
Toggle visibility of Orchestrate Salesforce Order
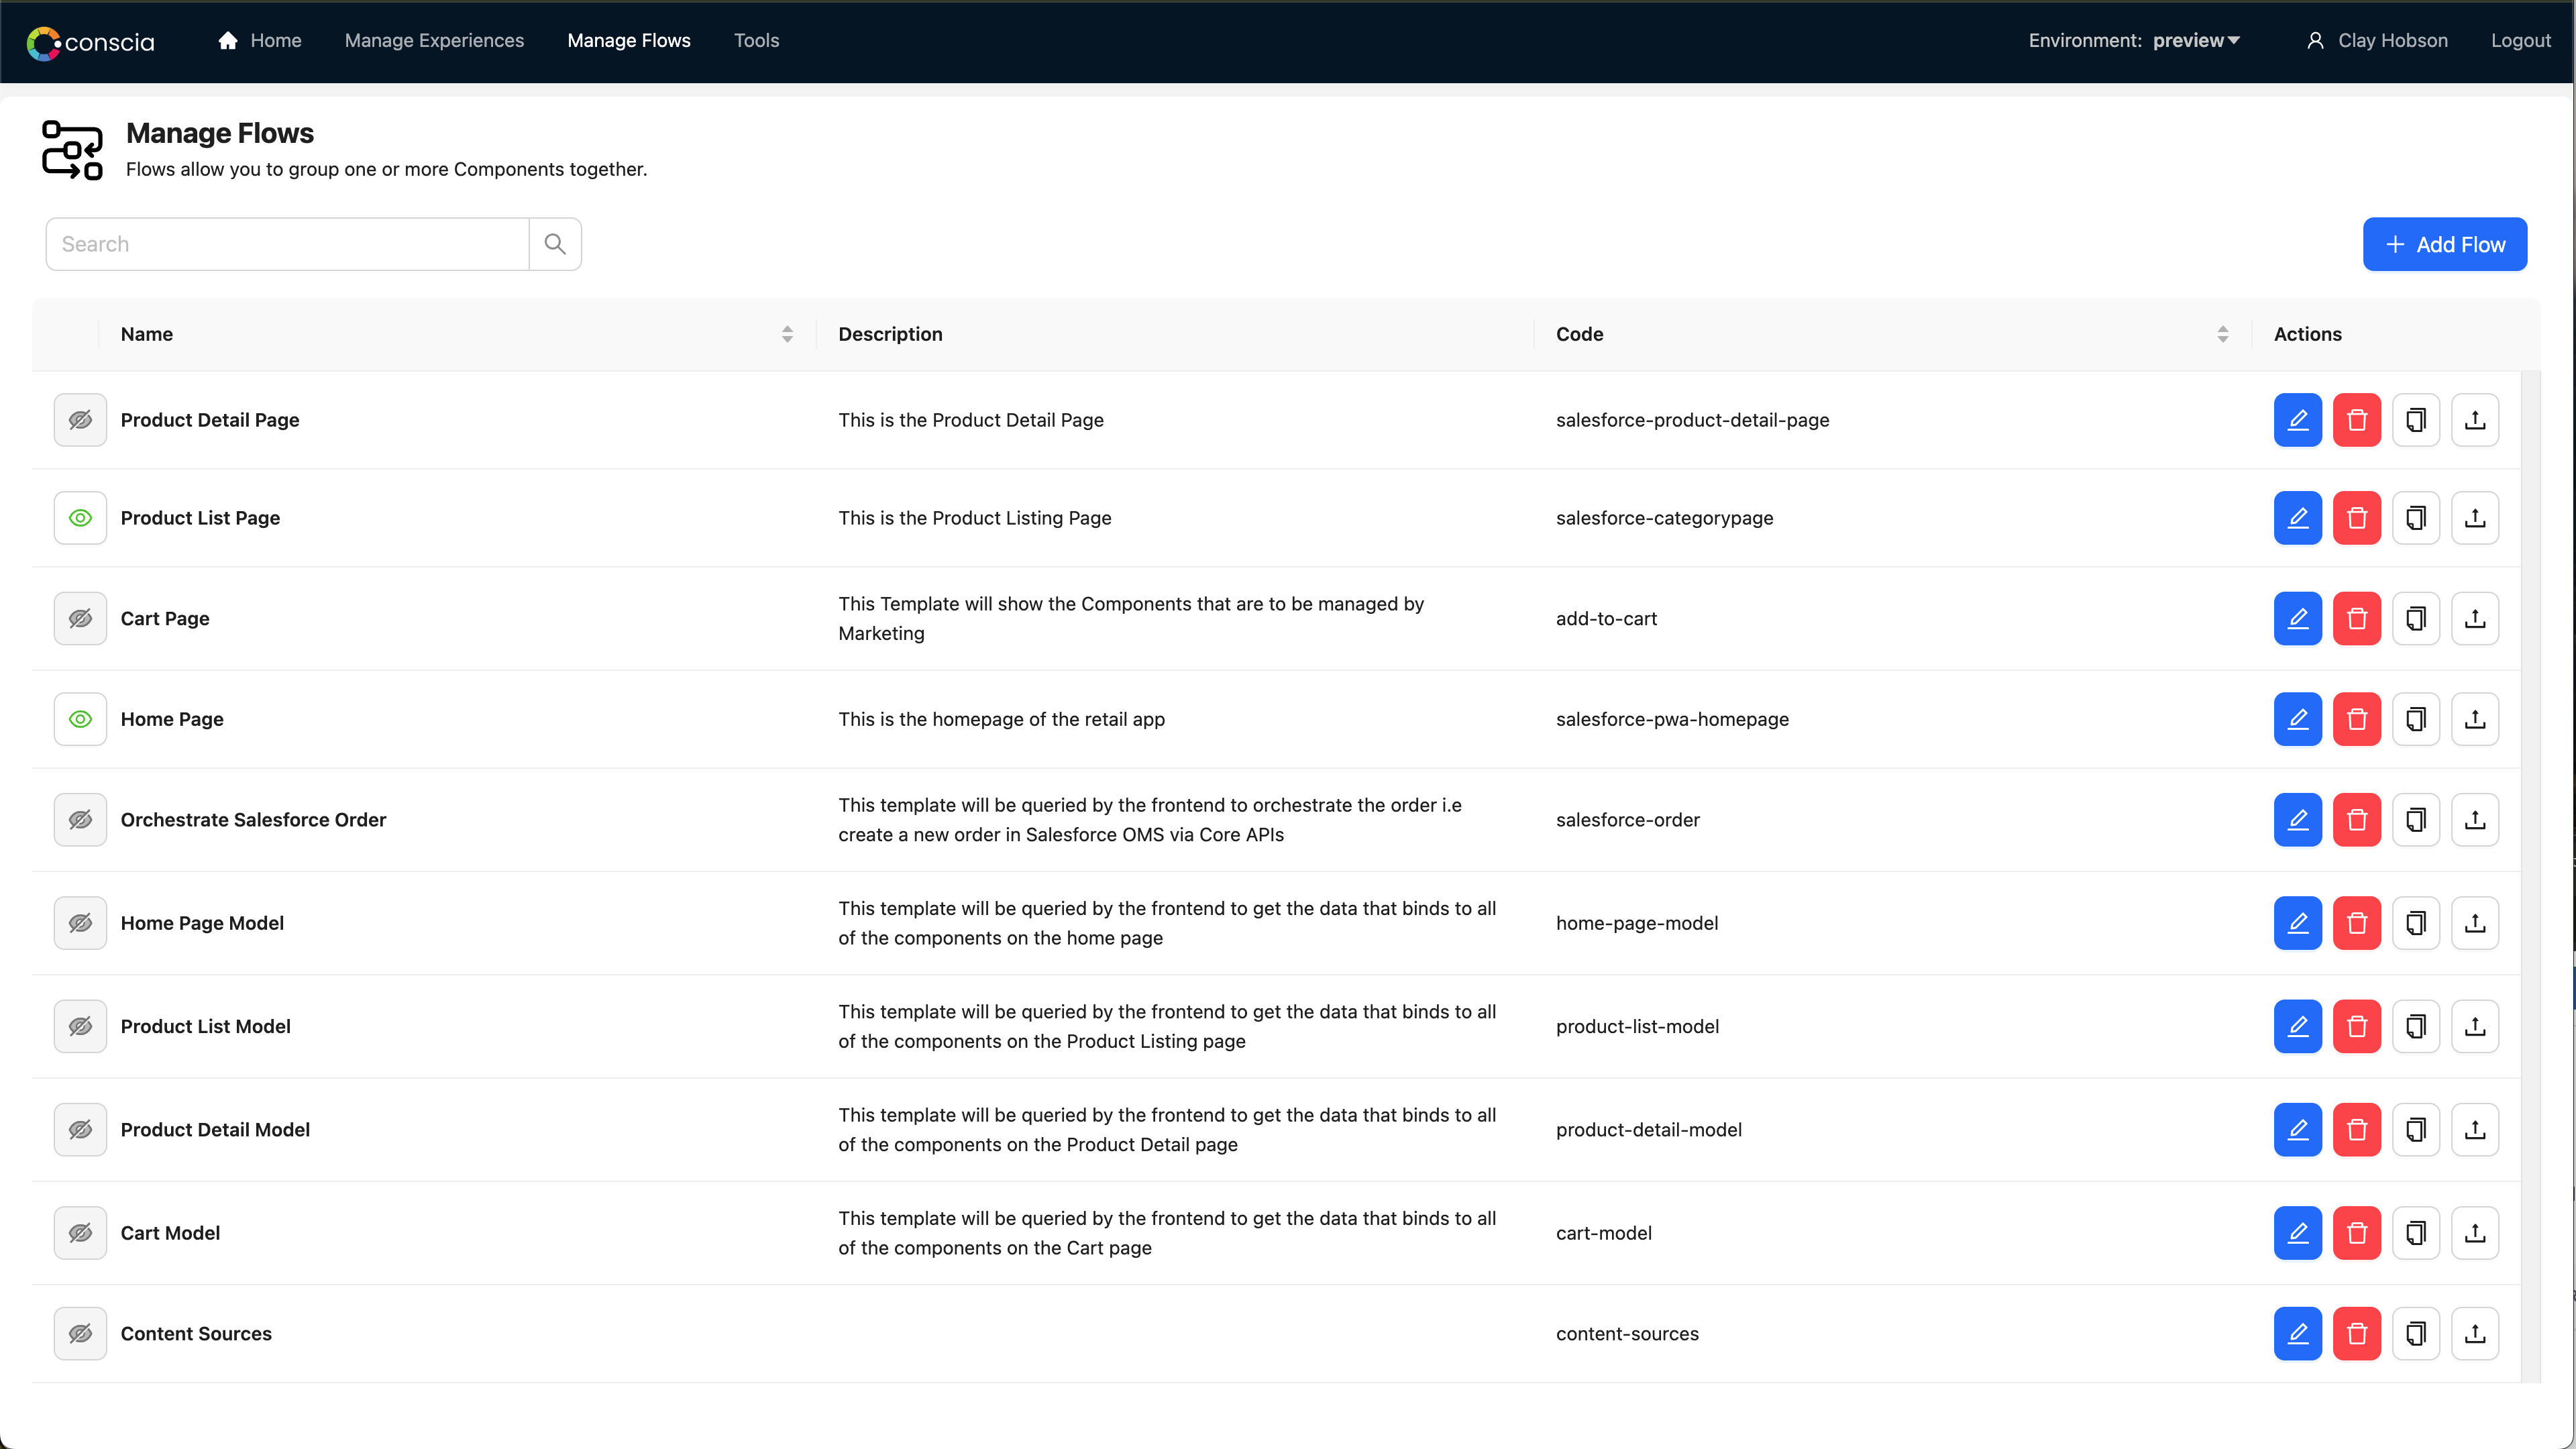point(80,820)
